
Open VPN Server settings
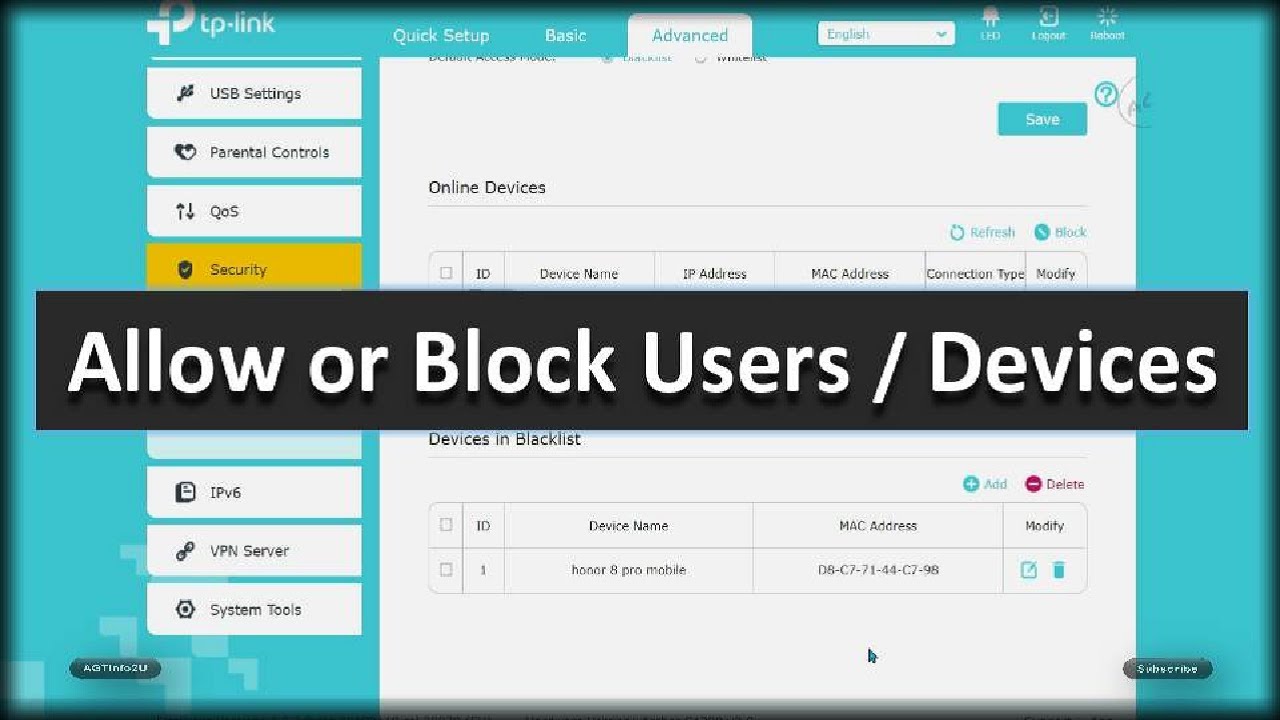pyautogui.click(x=254, y=551)
